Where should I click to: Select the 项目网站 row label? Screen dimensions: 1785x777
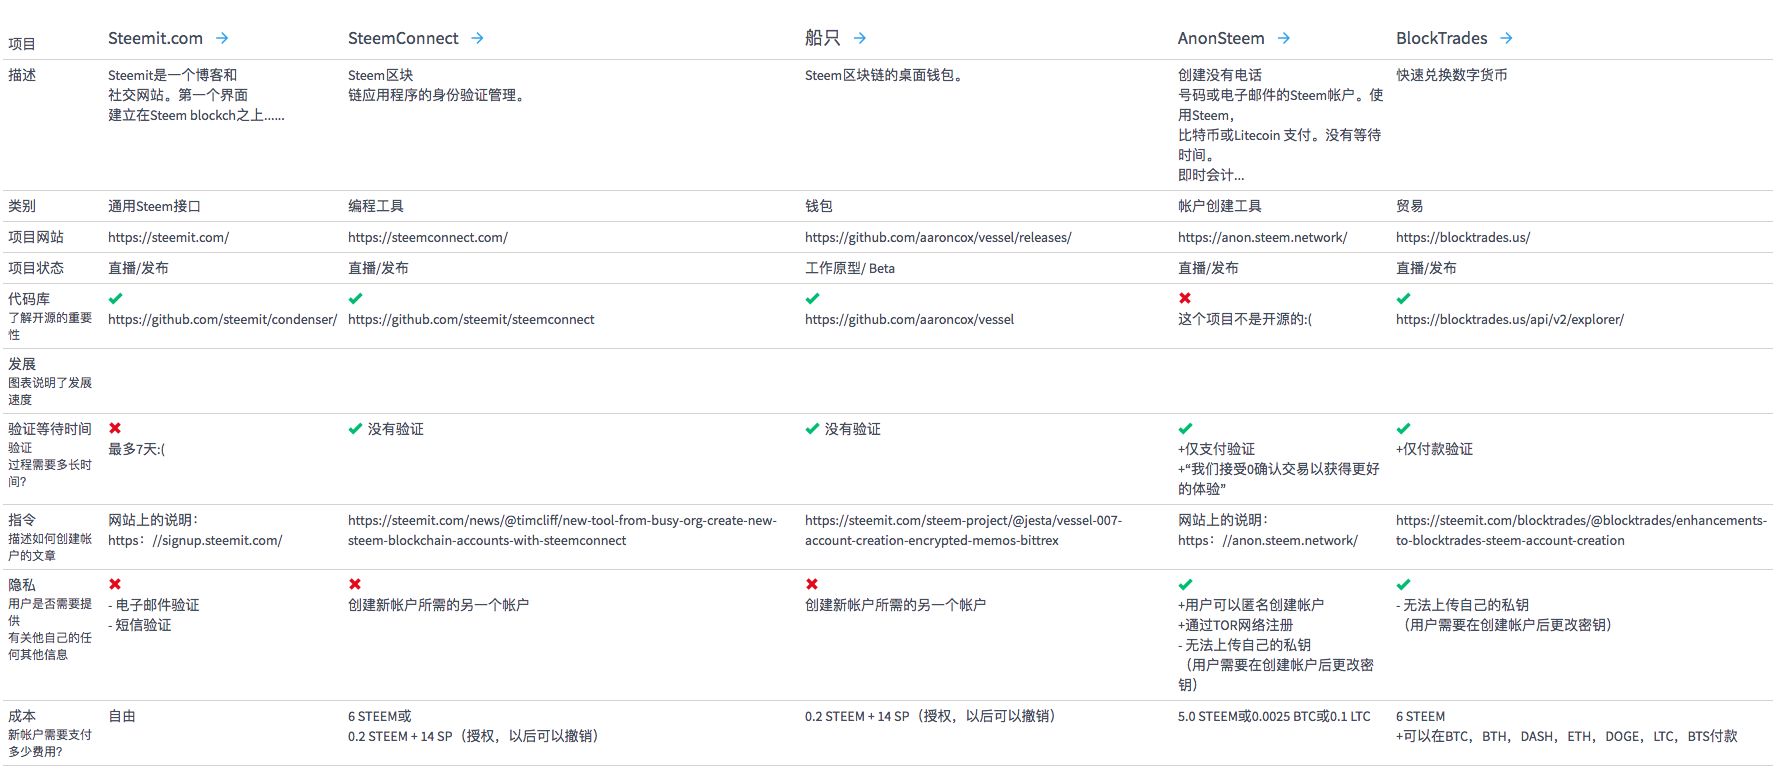pyautogui.click(x=36, y=237)
